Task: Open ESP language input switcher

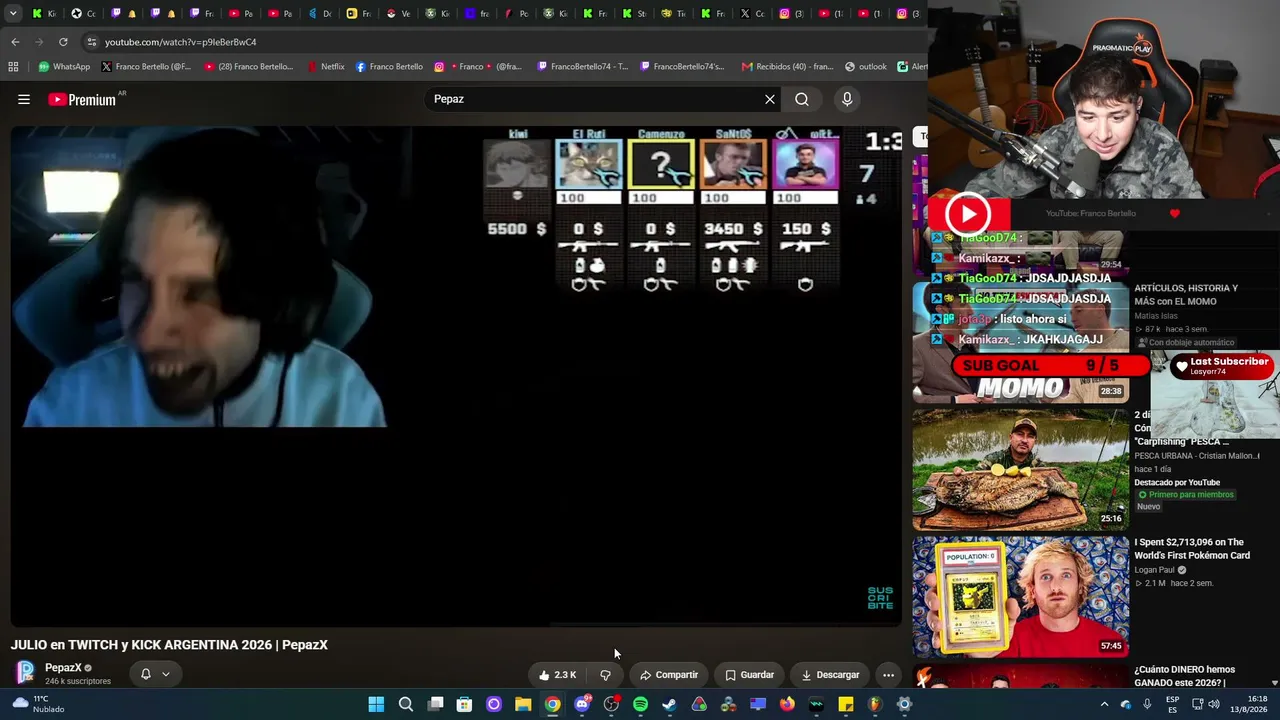Action: click(x=1173, y=704)
